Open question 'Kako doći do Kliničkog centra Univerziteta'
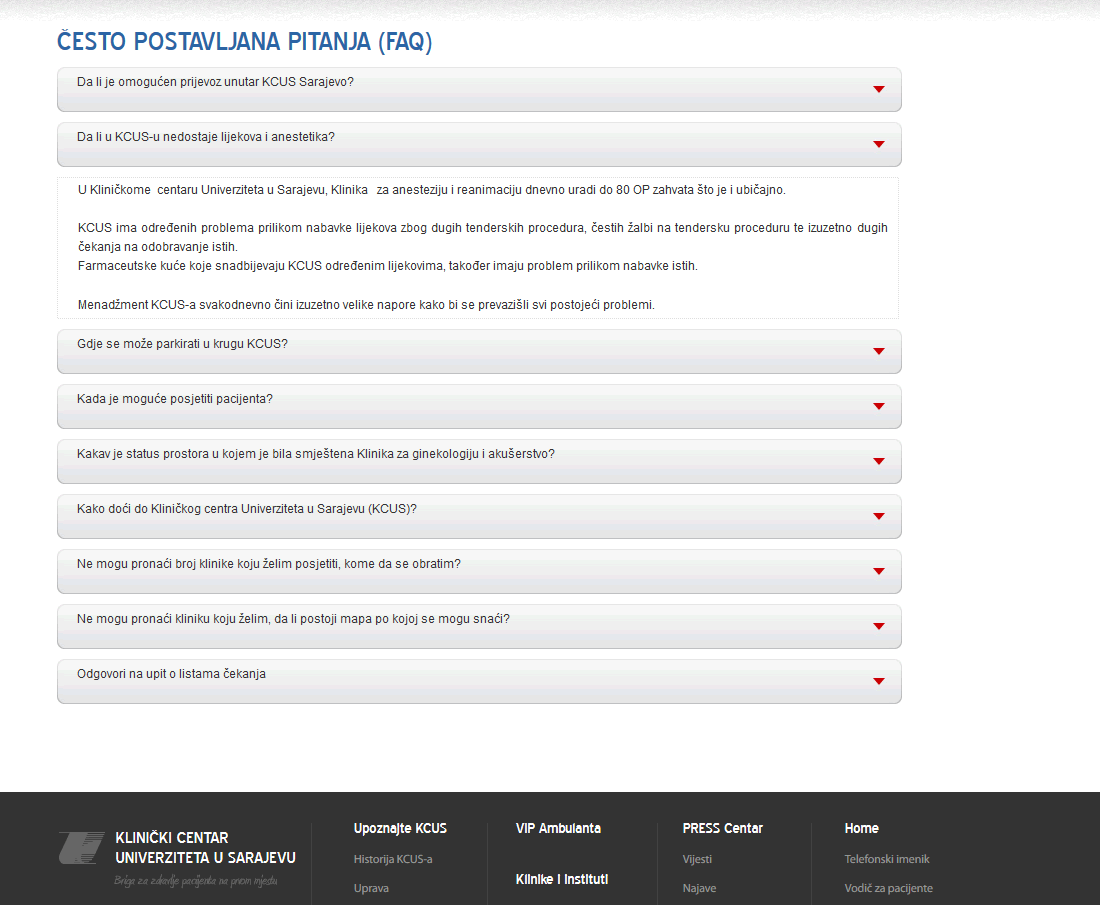Screen dimensions: 1100x905 [x=247, y=509]
